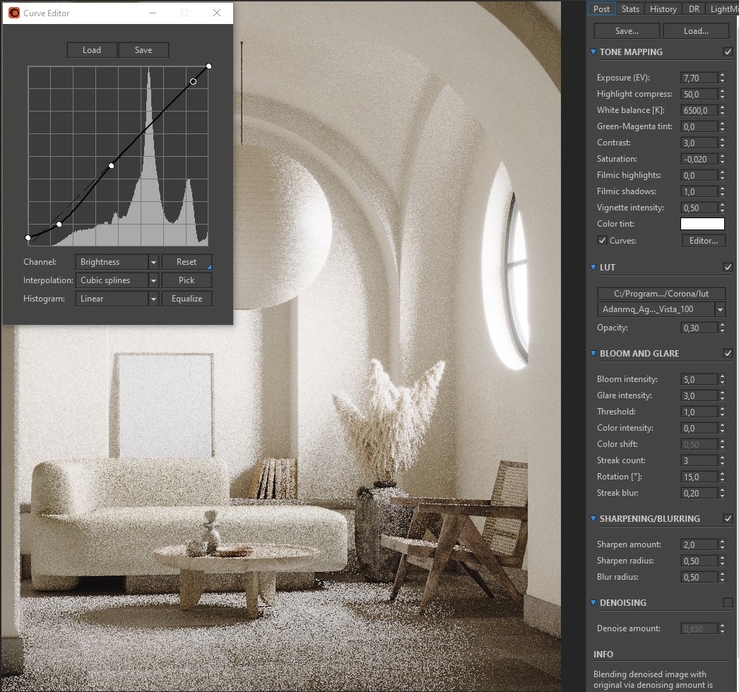739x692 pixels.
Task: Open the Curves Editor... button
Action: tap(703, 241)
